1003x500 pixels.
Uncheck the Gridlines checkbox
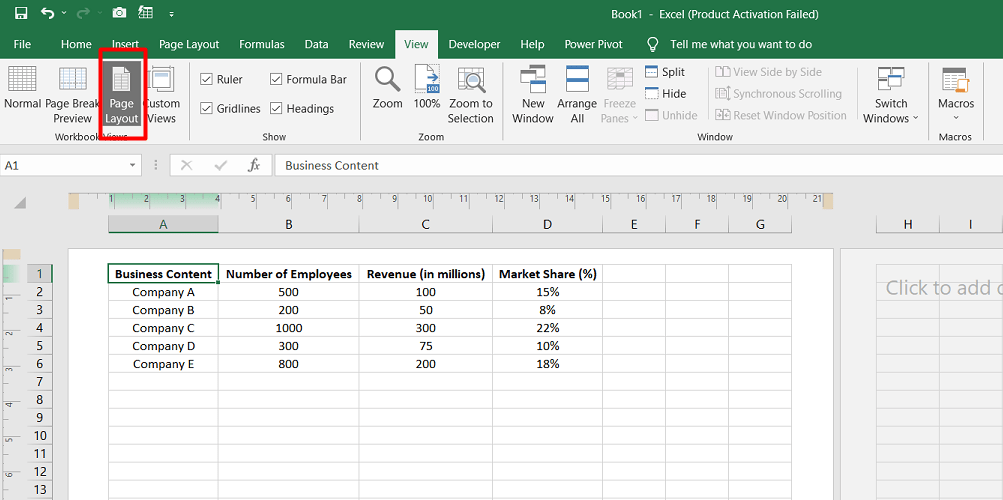pyautogui.click(x=206, y=109)
